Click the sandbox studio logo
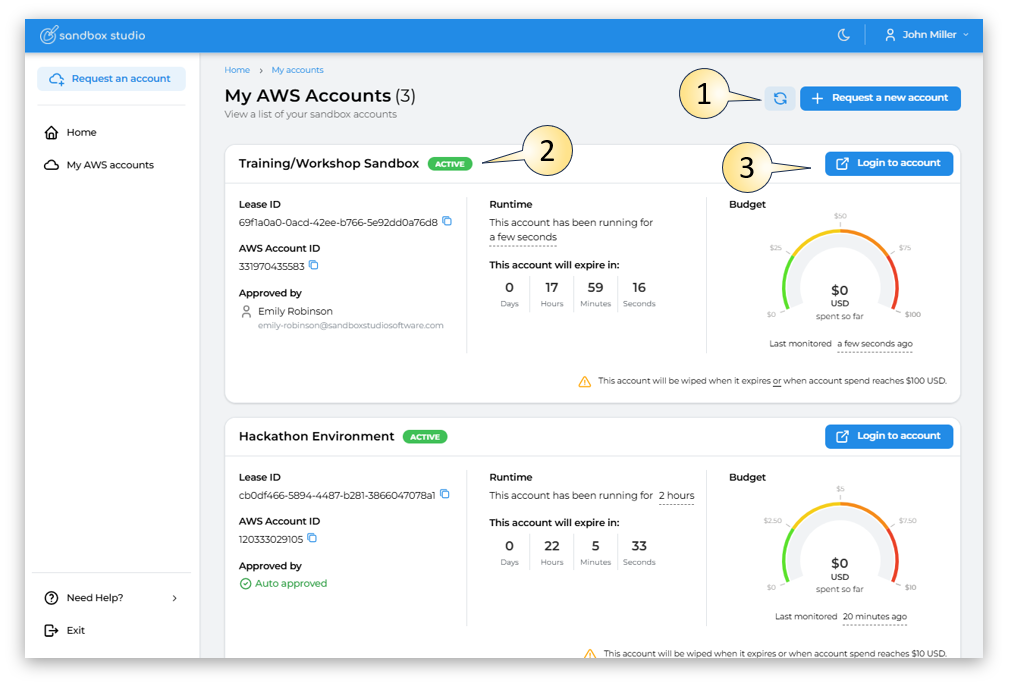This screenshot has width=1016, height=683. coord(93,35)
